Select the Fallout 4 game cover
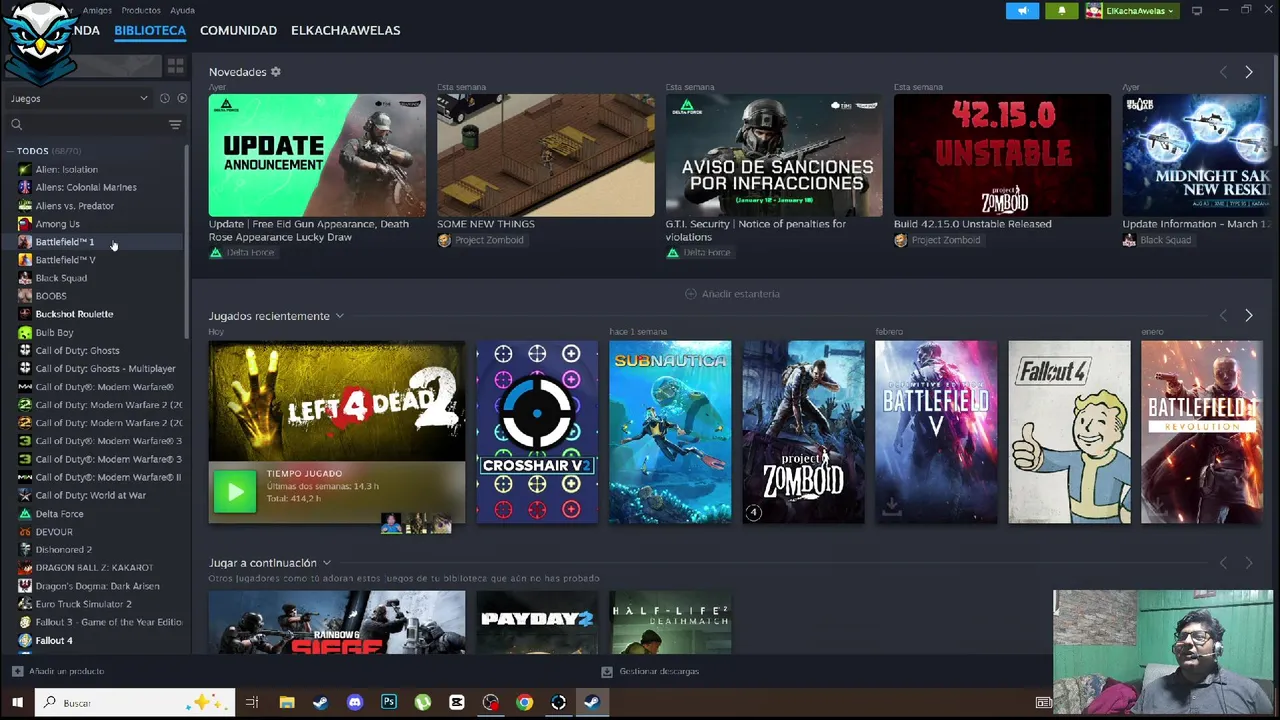 (x=1069, y=432)
